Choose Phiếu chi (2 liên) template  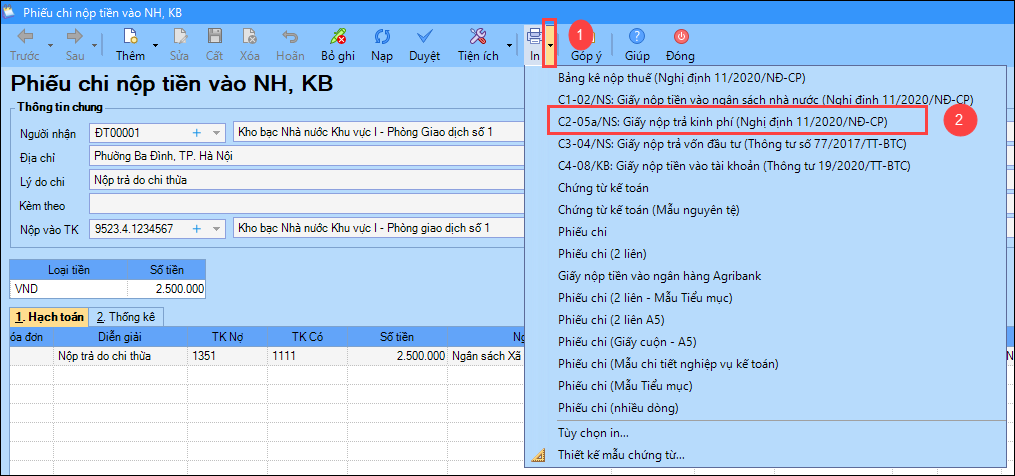(602, 254)
